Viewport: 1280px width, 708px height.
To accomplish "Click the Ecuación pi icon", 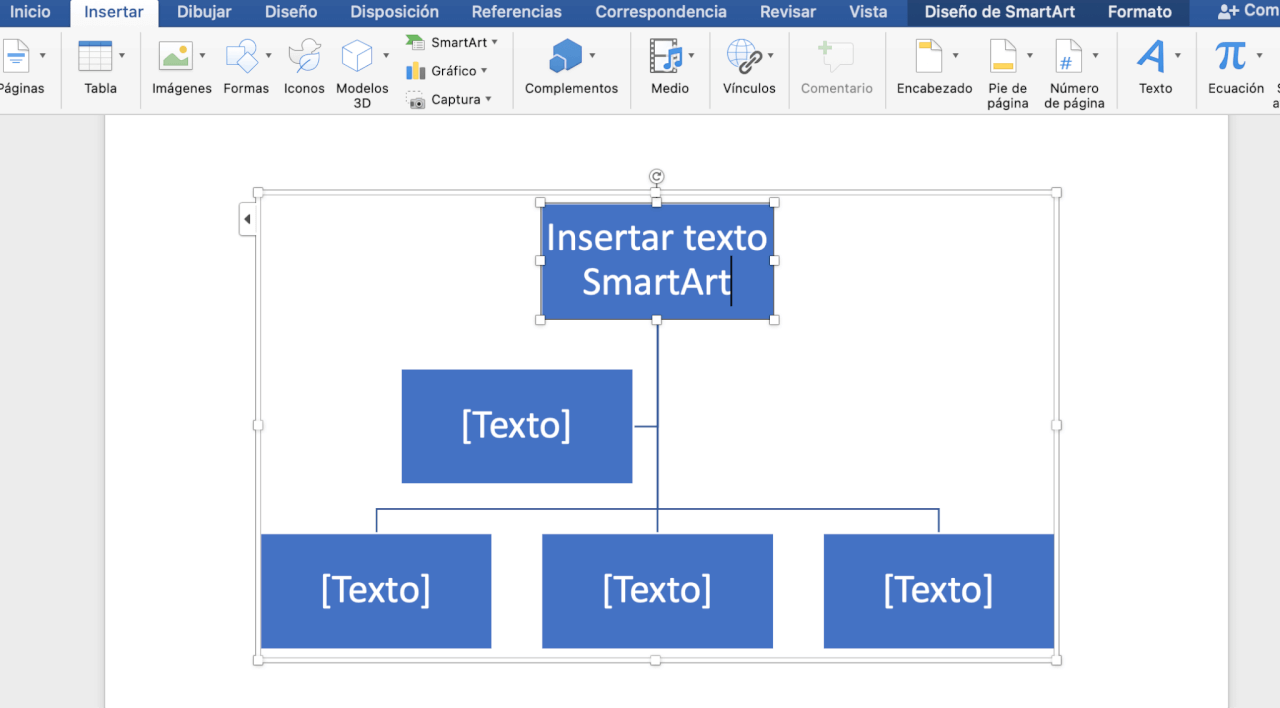I will point(1231,56).
